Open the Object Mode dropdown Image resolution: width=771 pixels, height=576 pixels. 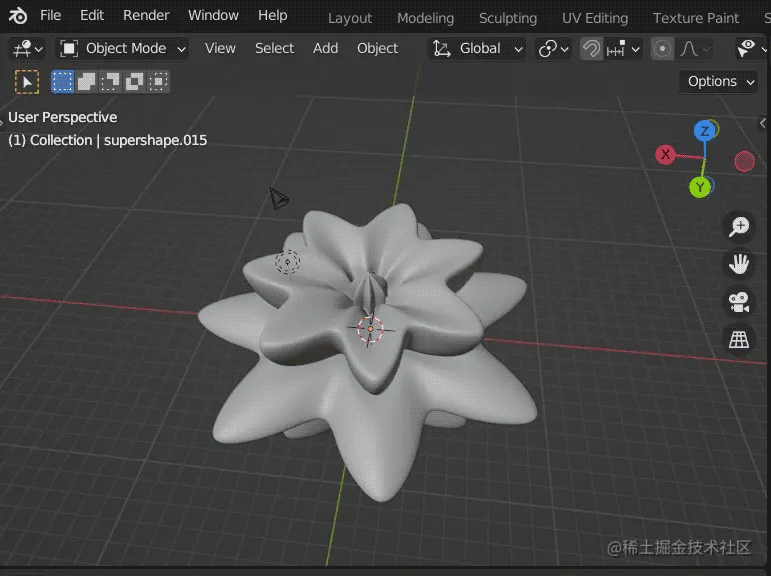pos(122,49)
